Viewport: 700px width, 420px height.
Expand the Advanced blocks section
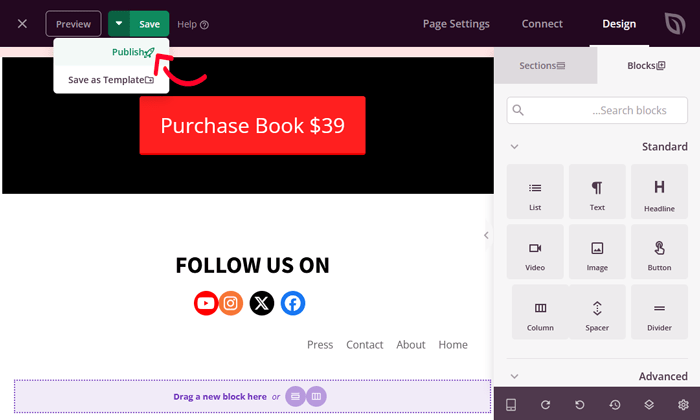coord(514,376)
